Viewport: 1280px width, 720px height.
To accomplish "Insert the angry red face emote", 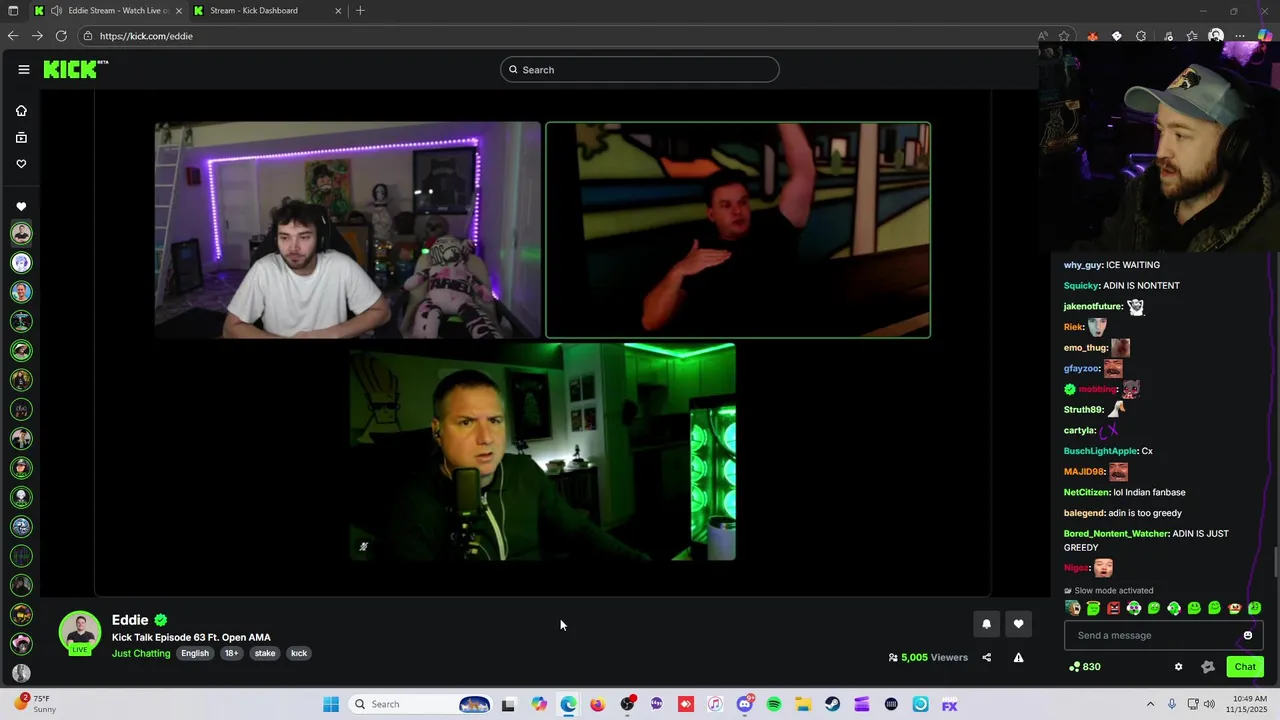I will coord(1113,608).
